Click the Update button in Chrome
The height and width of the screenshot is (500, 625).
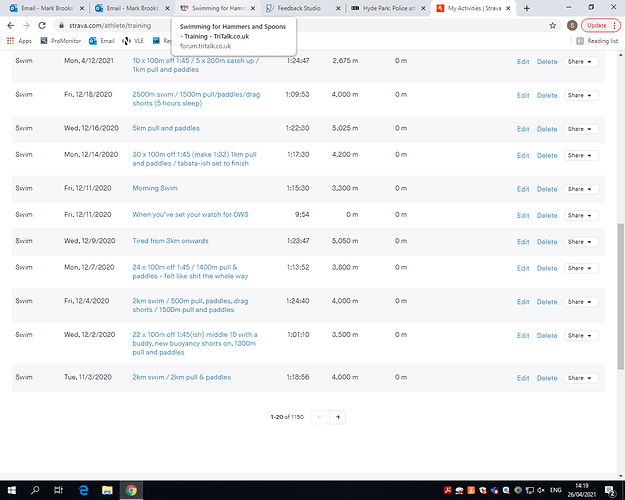(601, 26)
